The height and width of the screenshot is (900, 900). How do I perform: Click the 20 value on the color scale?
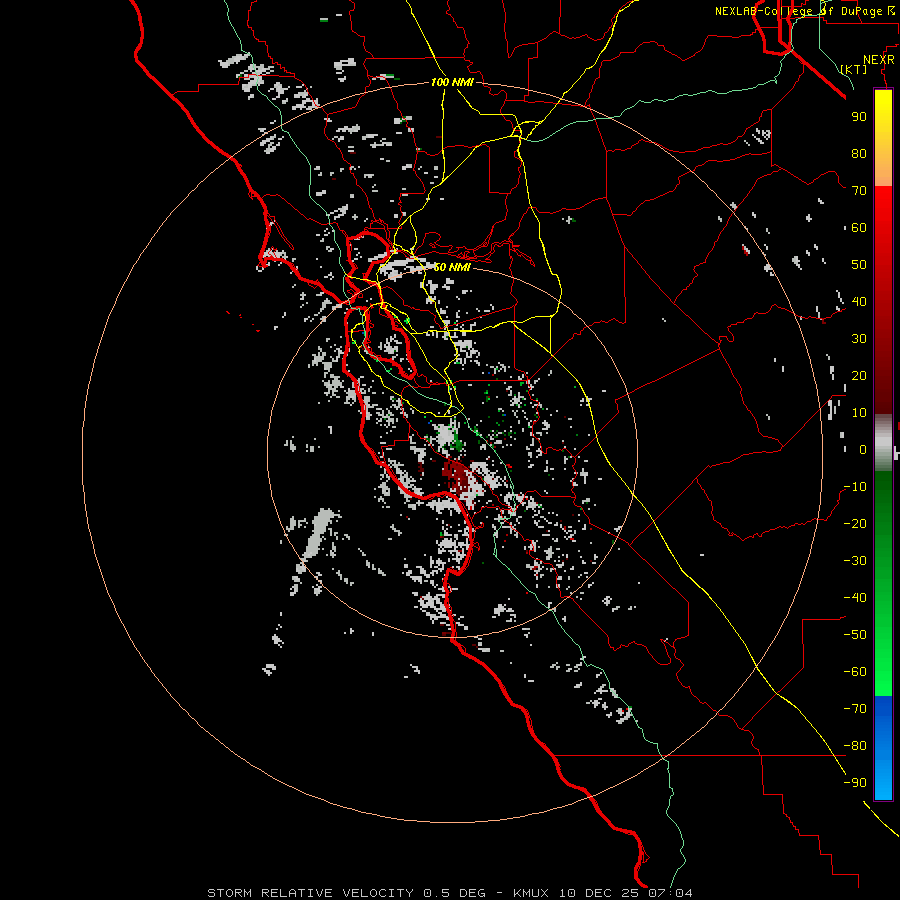click(x=859, y=375)
